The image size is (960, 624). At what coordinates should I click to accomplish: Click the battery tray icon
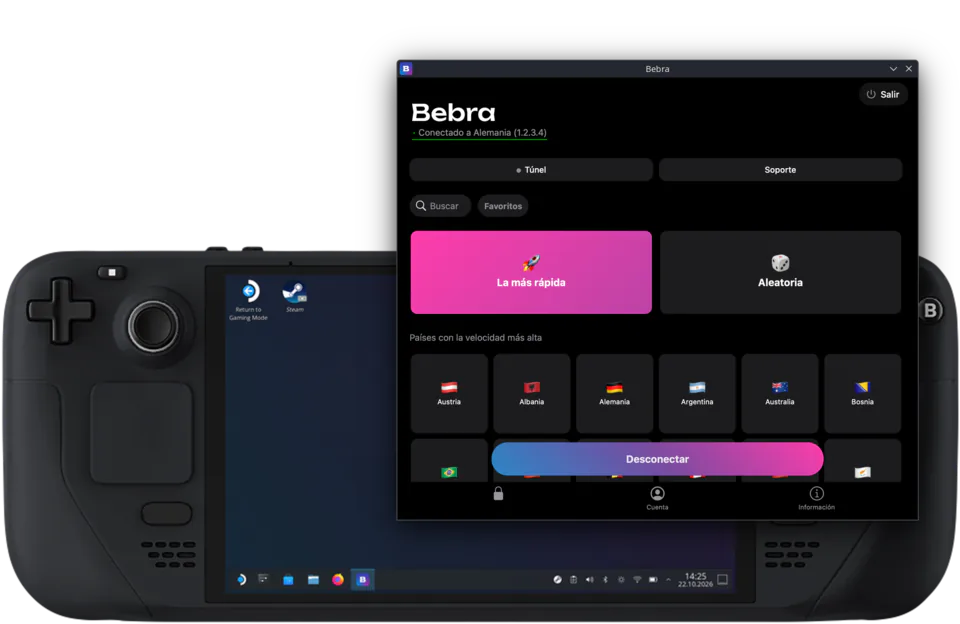tap(653, 579)
